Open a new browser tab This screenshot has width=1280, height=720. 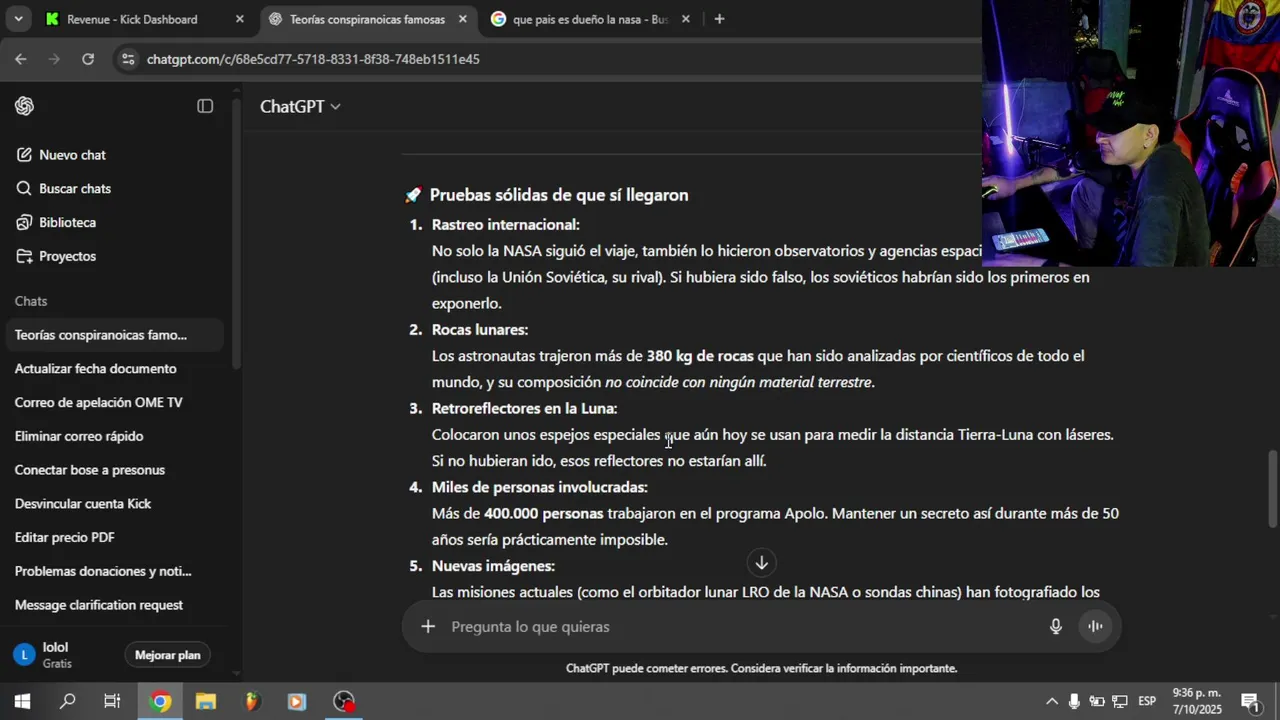(719, 19)
